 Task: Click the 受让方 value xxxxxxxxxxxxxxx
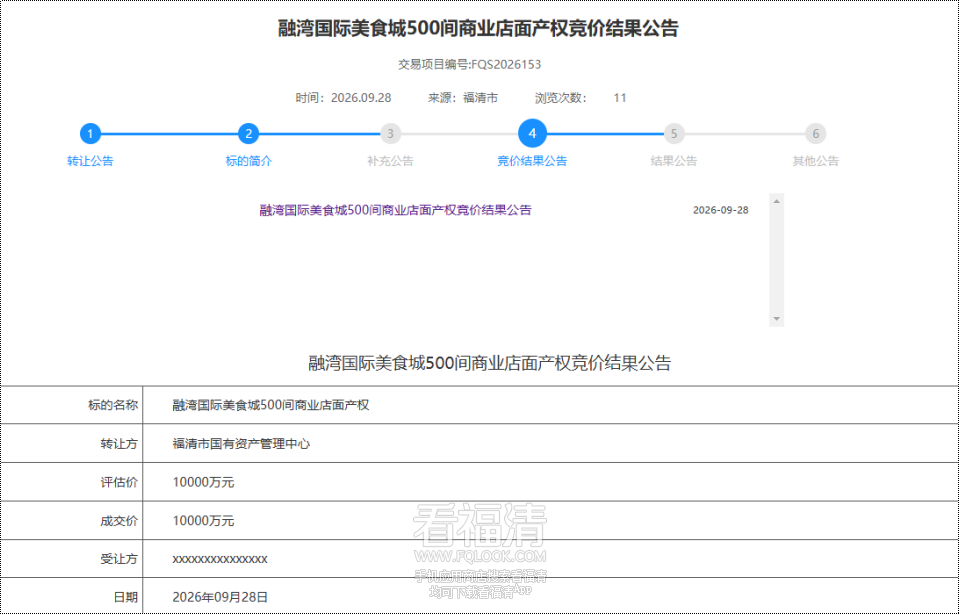coord(220,559)
